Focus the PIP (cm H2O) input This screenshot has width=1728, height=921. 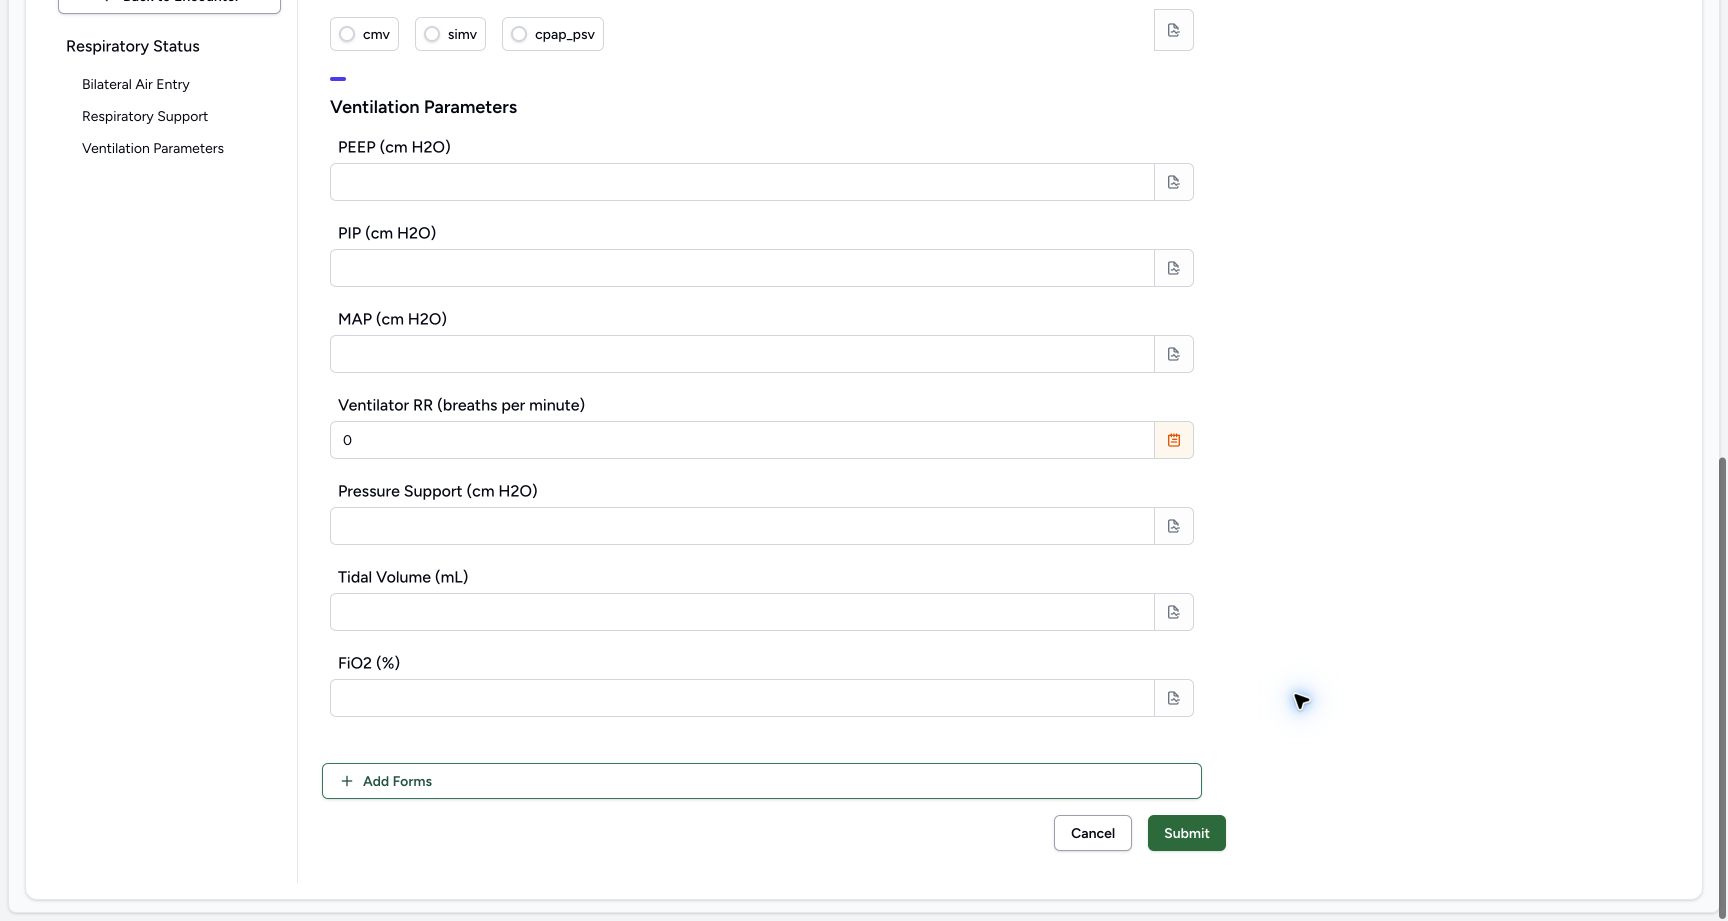click(x=742, y=268)
